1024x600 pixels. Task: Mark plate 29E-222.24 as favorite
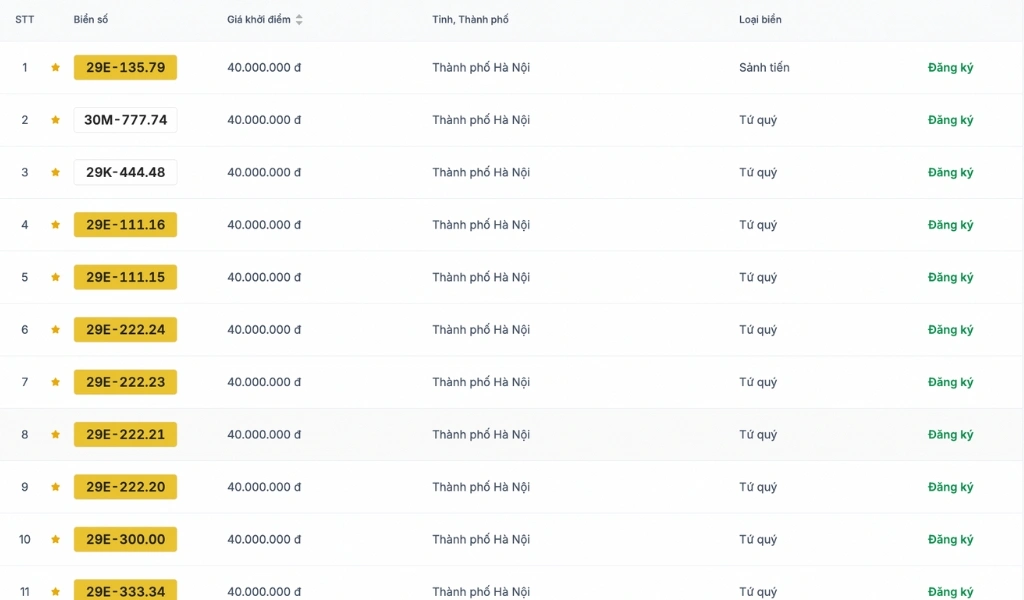[56, 330]
